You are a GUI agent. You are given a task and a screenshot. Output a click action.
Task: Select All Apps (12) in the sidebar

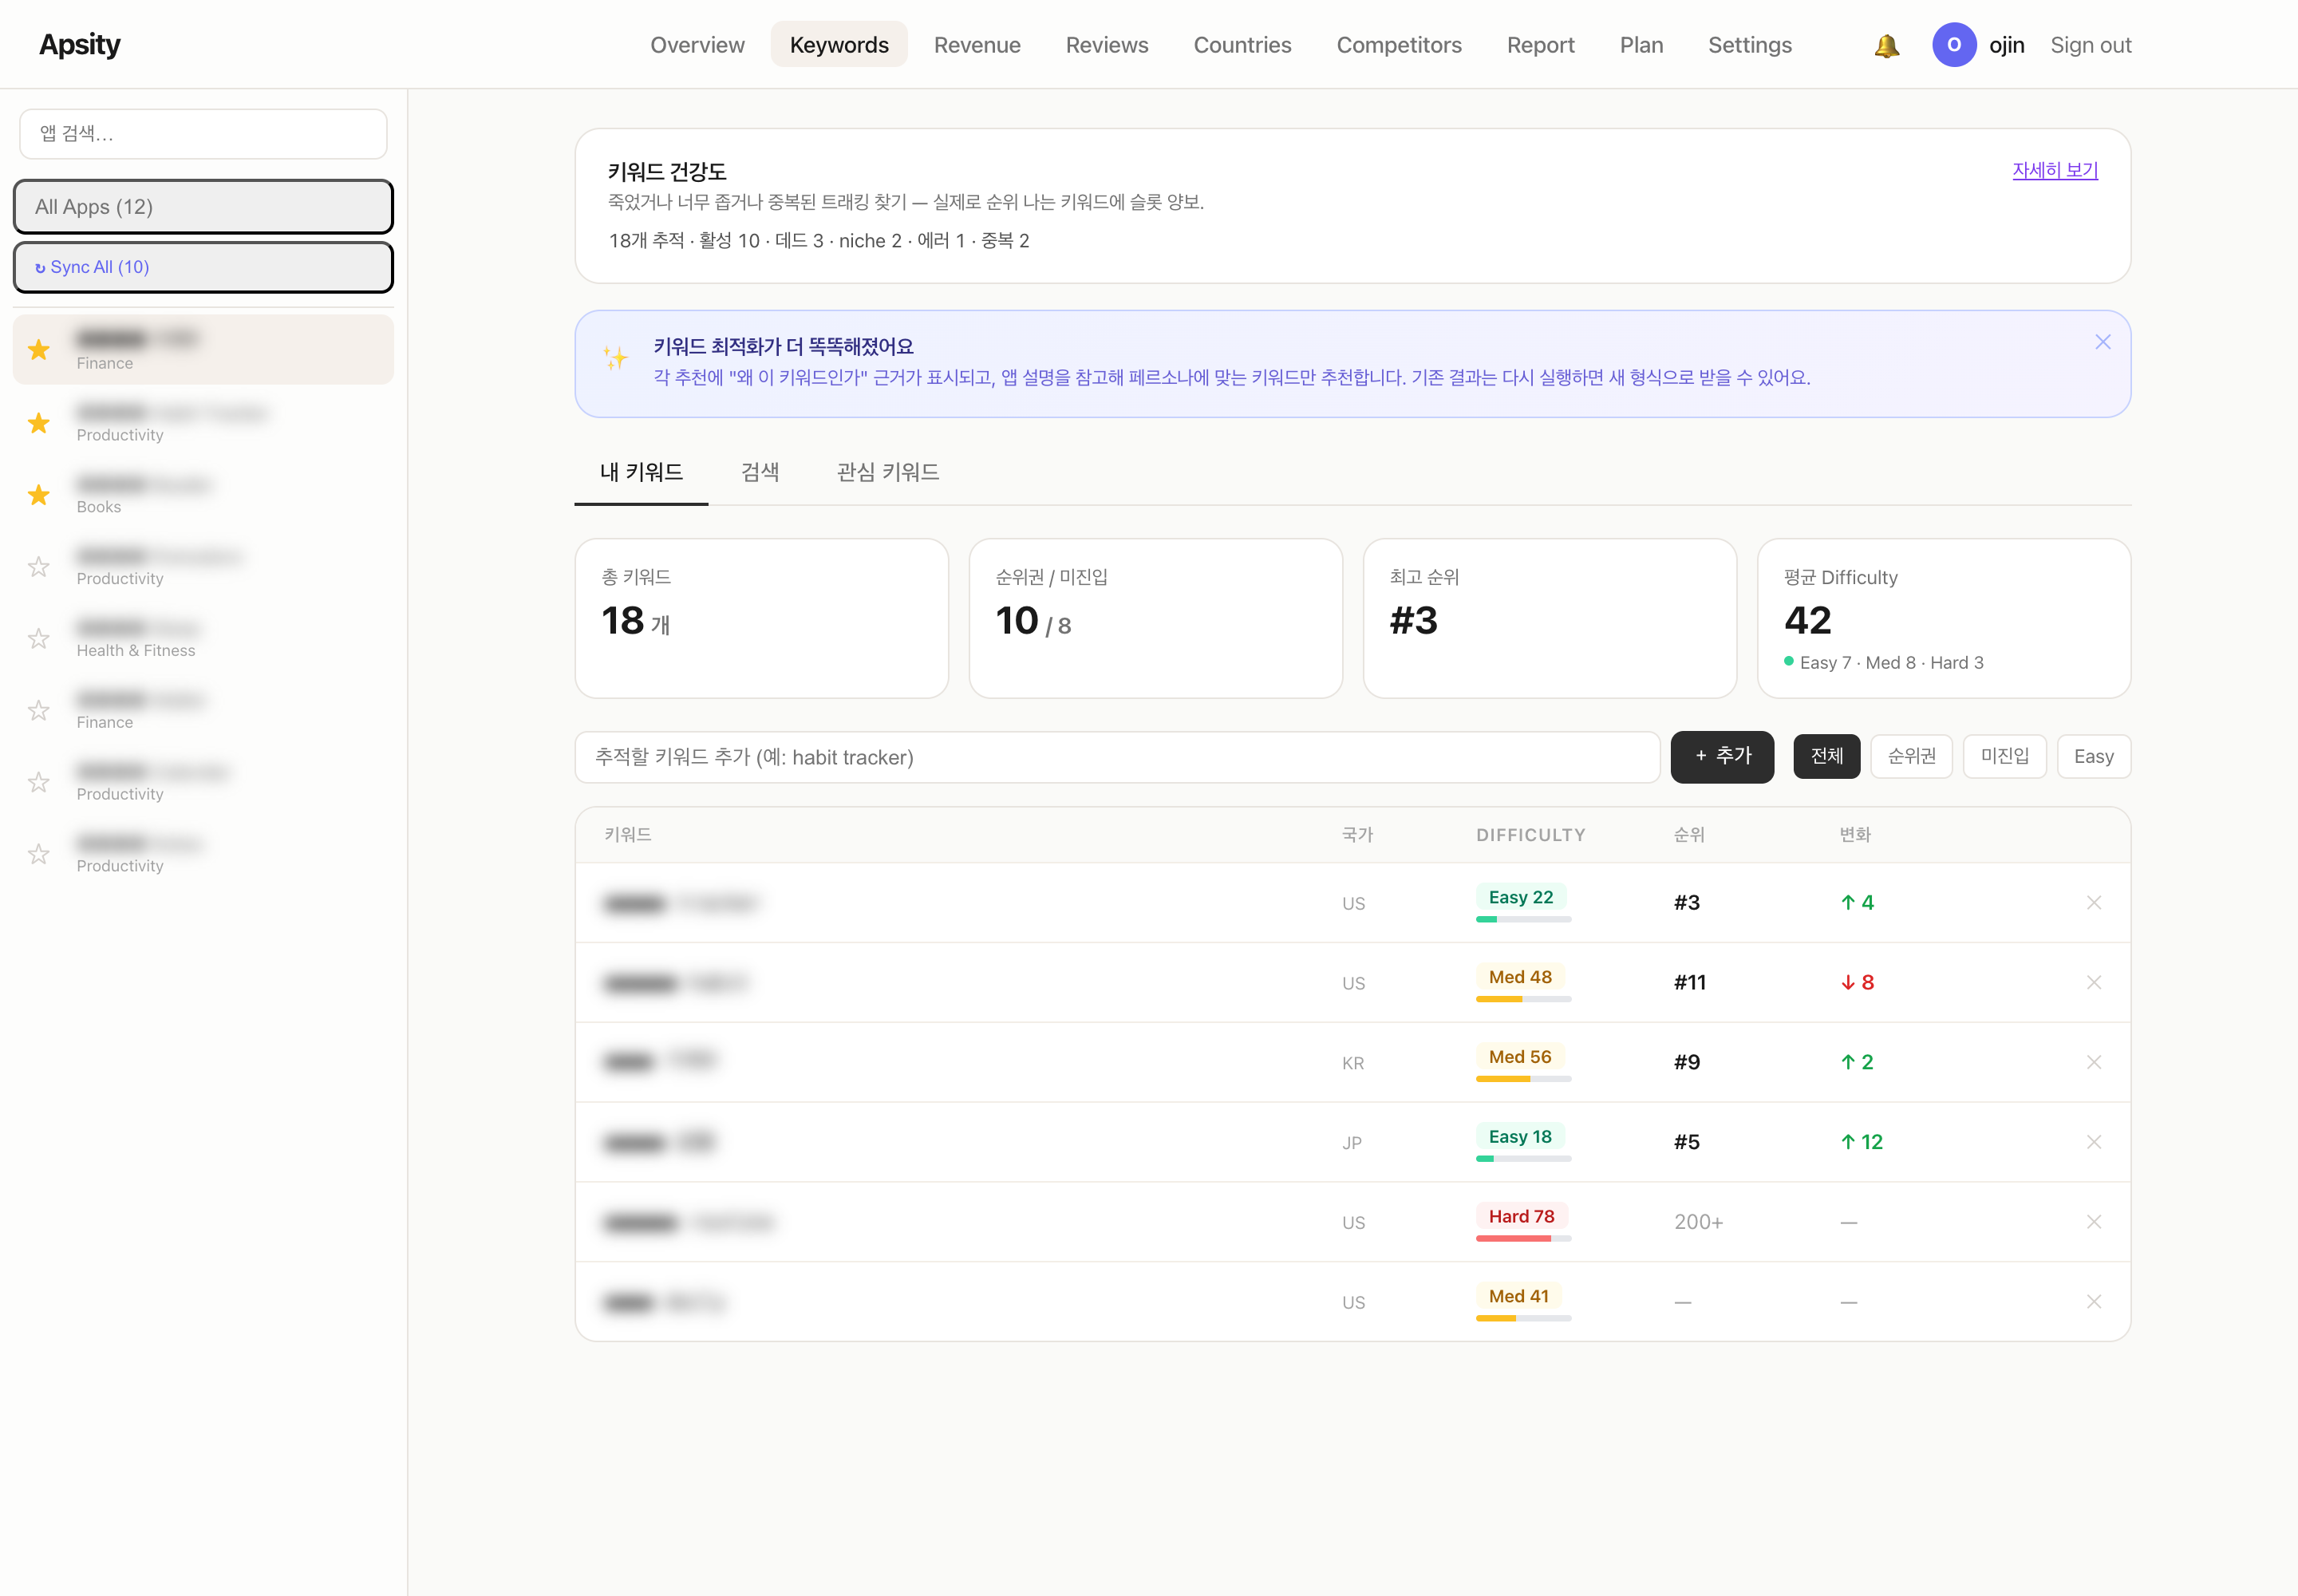pos(203,207)
